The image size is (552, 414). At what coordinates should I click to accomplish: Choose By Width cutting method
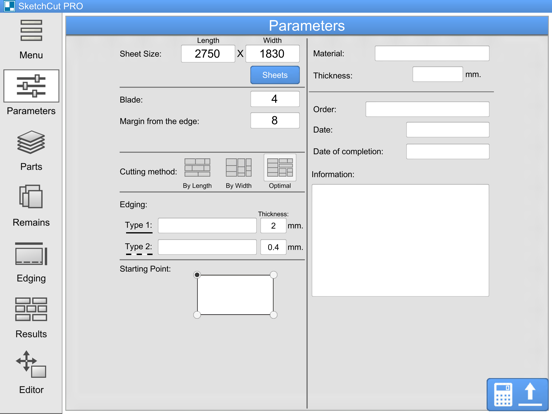[x=239, y=173]
